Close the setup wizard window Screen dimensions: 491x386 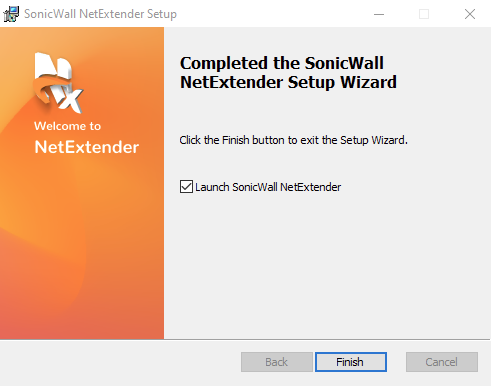click(x=470, y=14)
